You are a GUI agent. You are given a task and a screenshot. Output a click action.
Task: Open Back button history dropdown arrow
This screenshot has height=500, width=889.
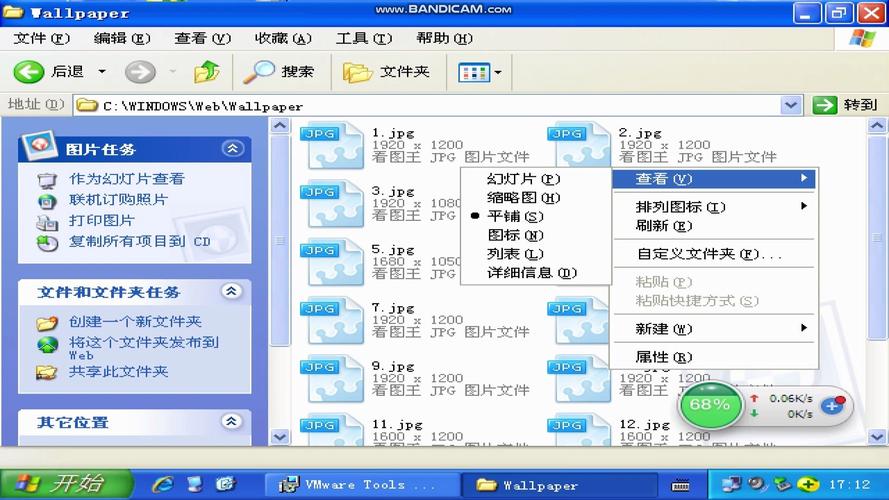[x=102, y=72]
